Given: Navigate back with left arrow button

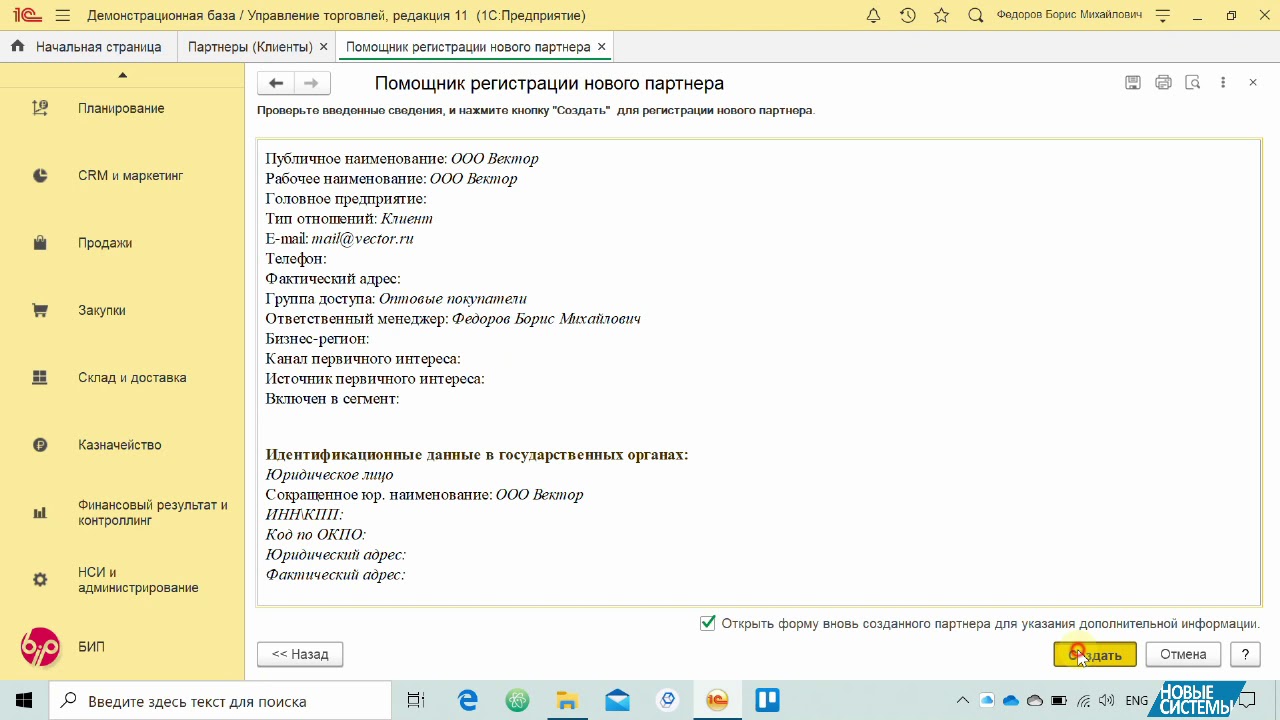Looking at the screenshot, I should 276,83.
